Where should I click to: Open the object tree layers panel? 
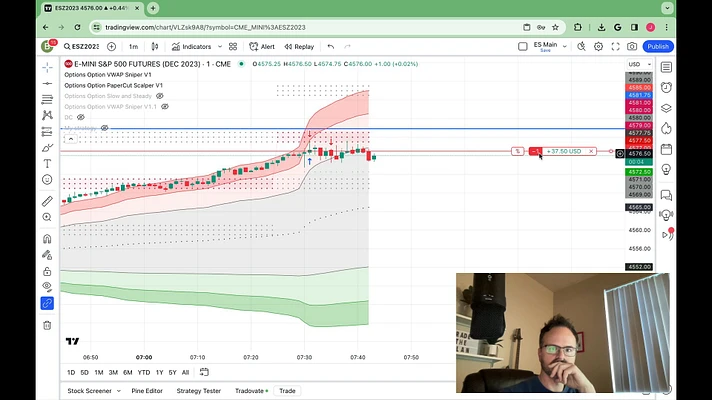pyautogui.click(x=666, y=108)
